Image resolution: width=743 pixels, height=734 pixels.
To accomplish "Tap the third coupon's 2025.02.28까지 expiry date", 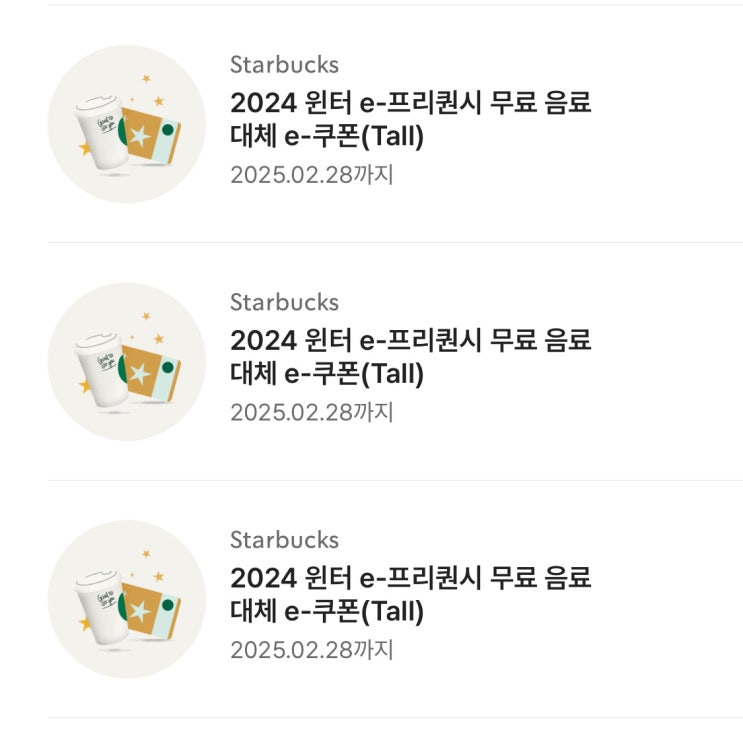I will click(311, 650).
